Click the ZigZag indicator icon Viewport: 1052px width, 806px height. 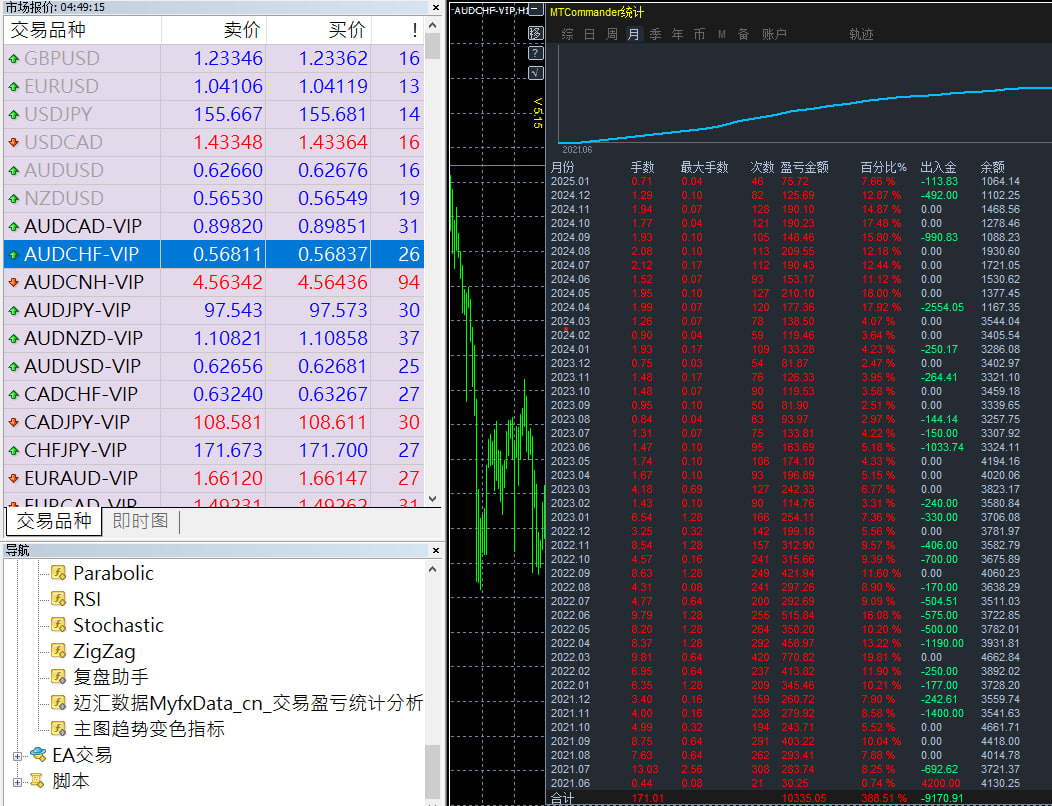coord(59,651)
